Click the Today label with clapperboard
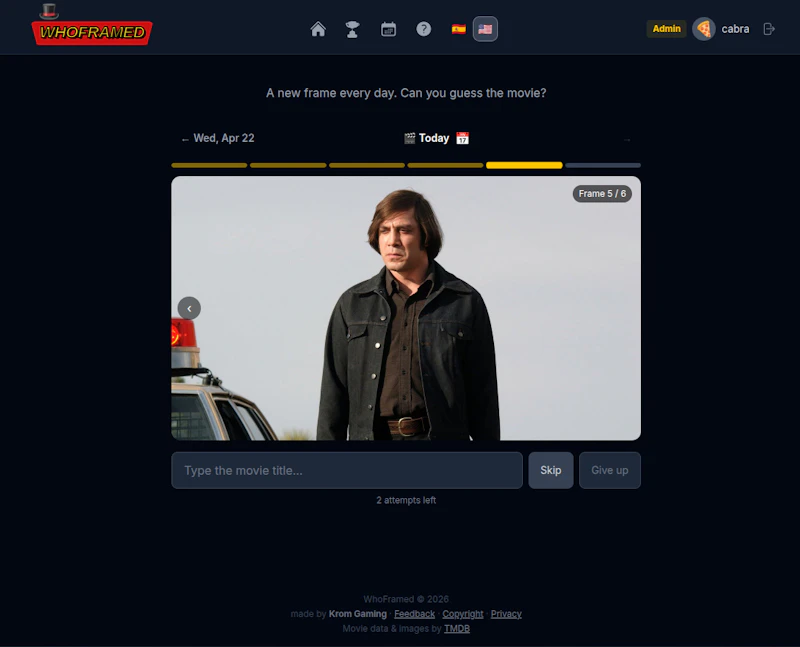Screen dimensions: 800x647 [427, 138]
